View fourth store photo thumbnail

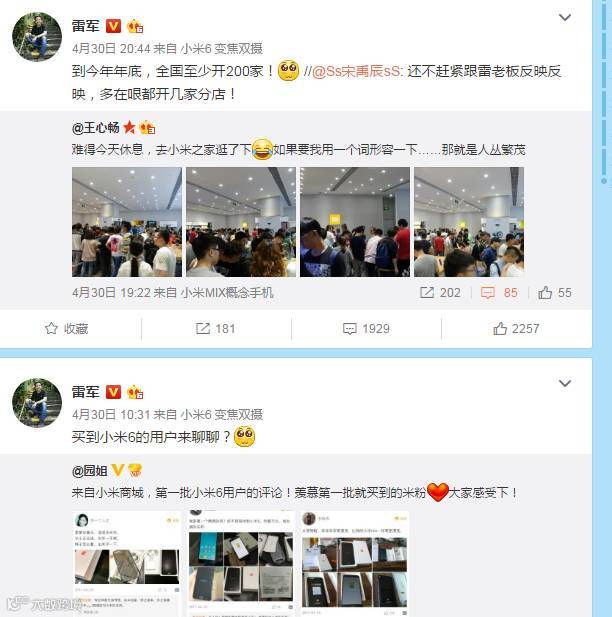[x=469, y=222]
